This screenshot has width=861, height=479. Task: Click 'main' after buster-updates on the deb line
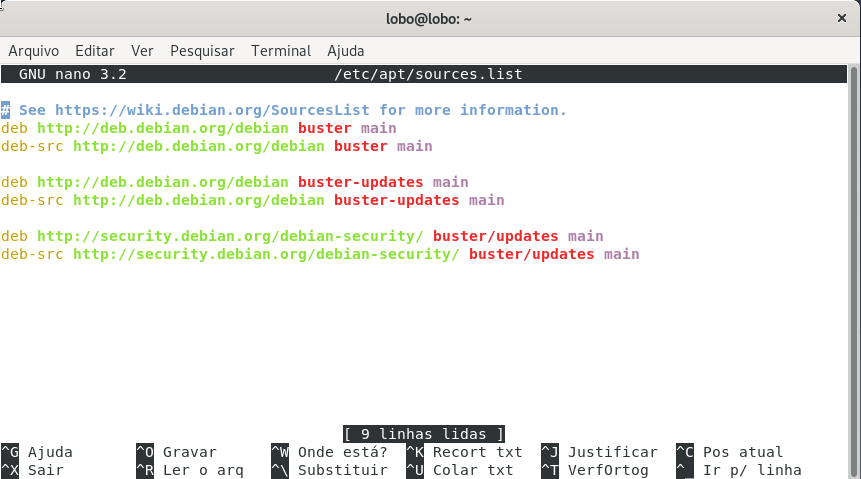[450, 182]
